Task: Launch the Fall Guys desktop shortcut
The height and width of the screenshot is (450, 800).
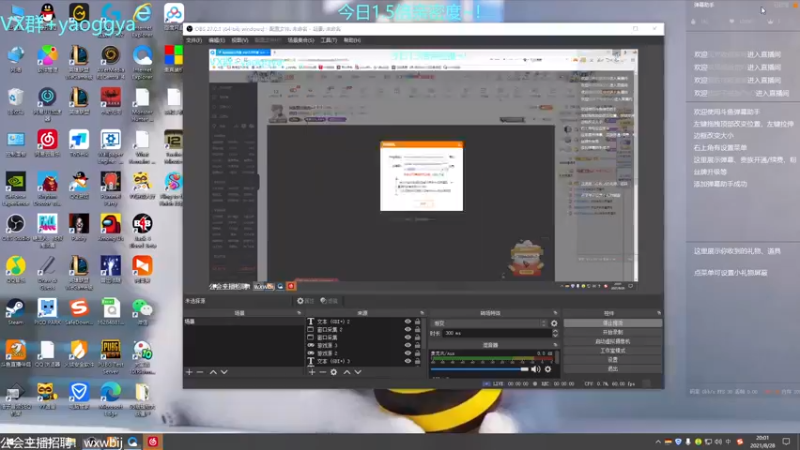Action: click(x=47, y=231)
